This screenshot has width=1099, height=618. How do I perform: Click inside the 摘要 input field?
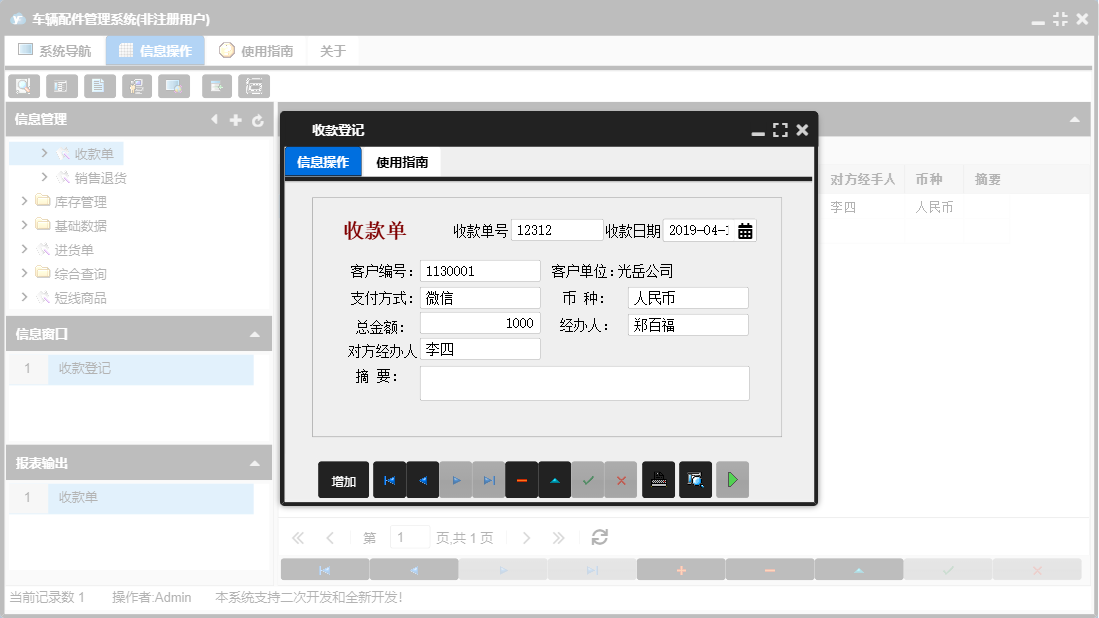click(584, 383)
